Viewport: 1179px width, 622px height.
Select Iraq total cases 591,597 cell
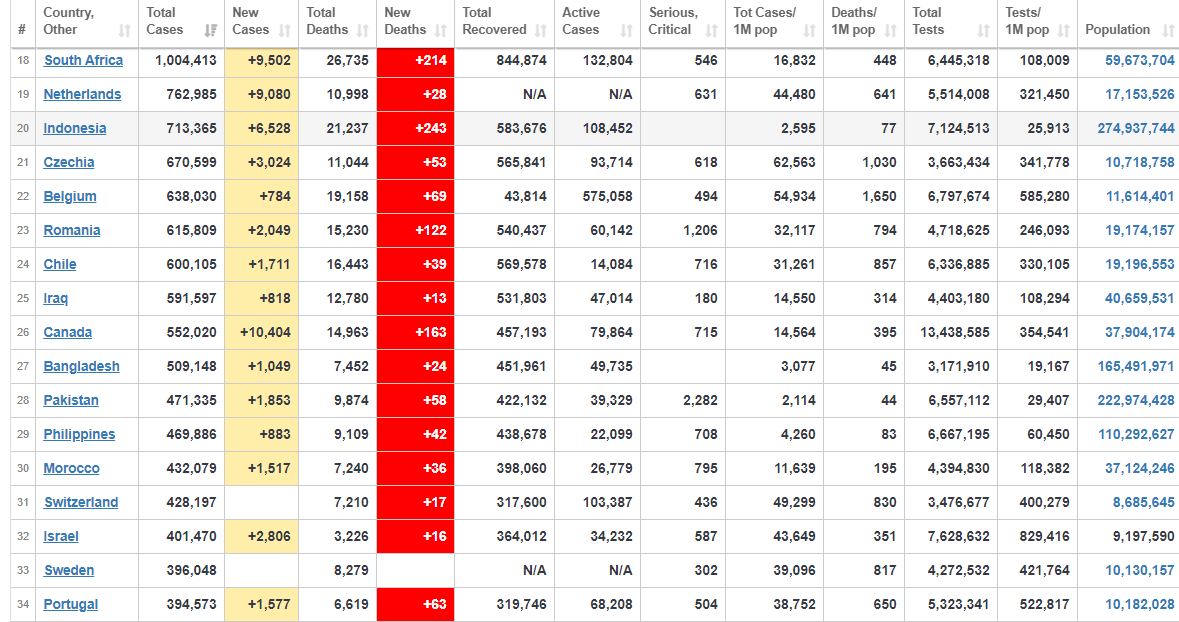181,299
